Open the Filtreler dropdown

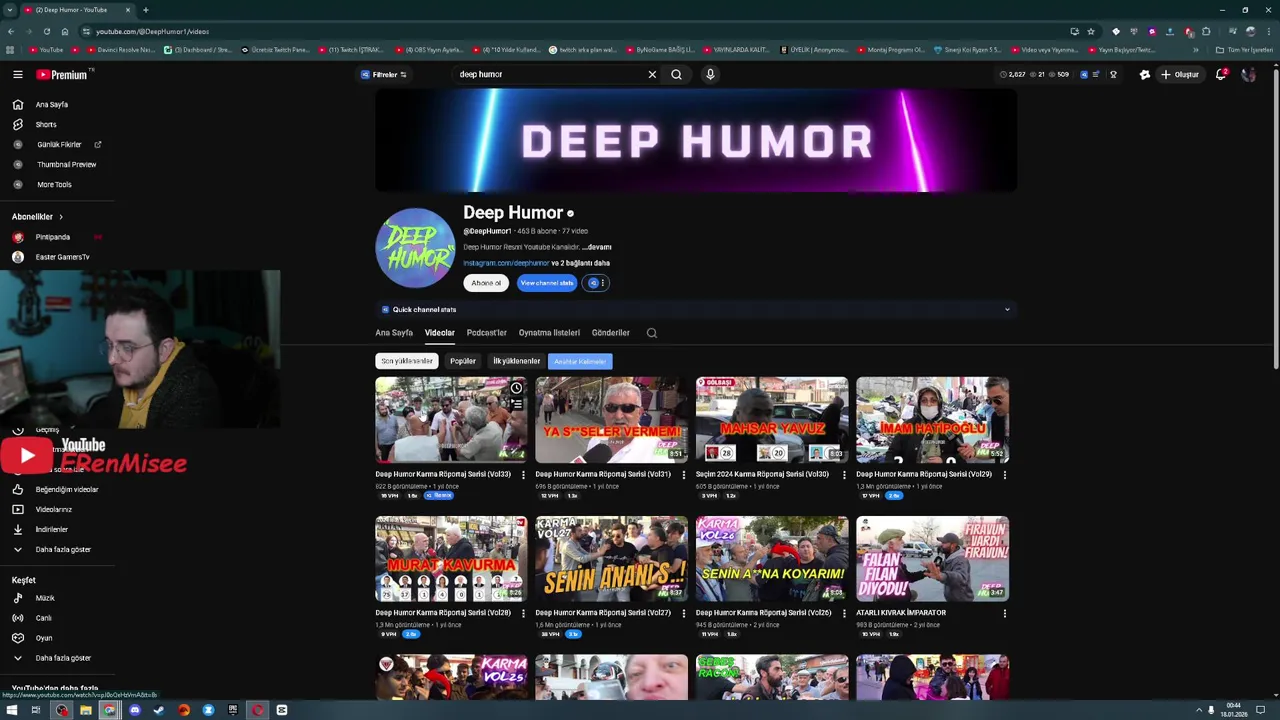[x=384, y=74]
